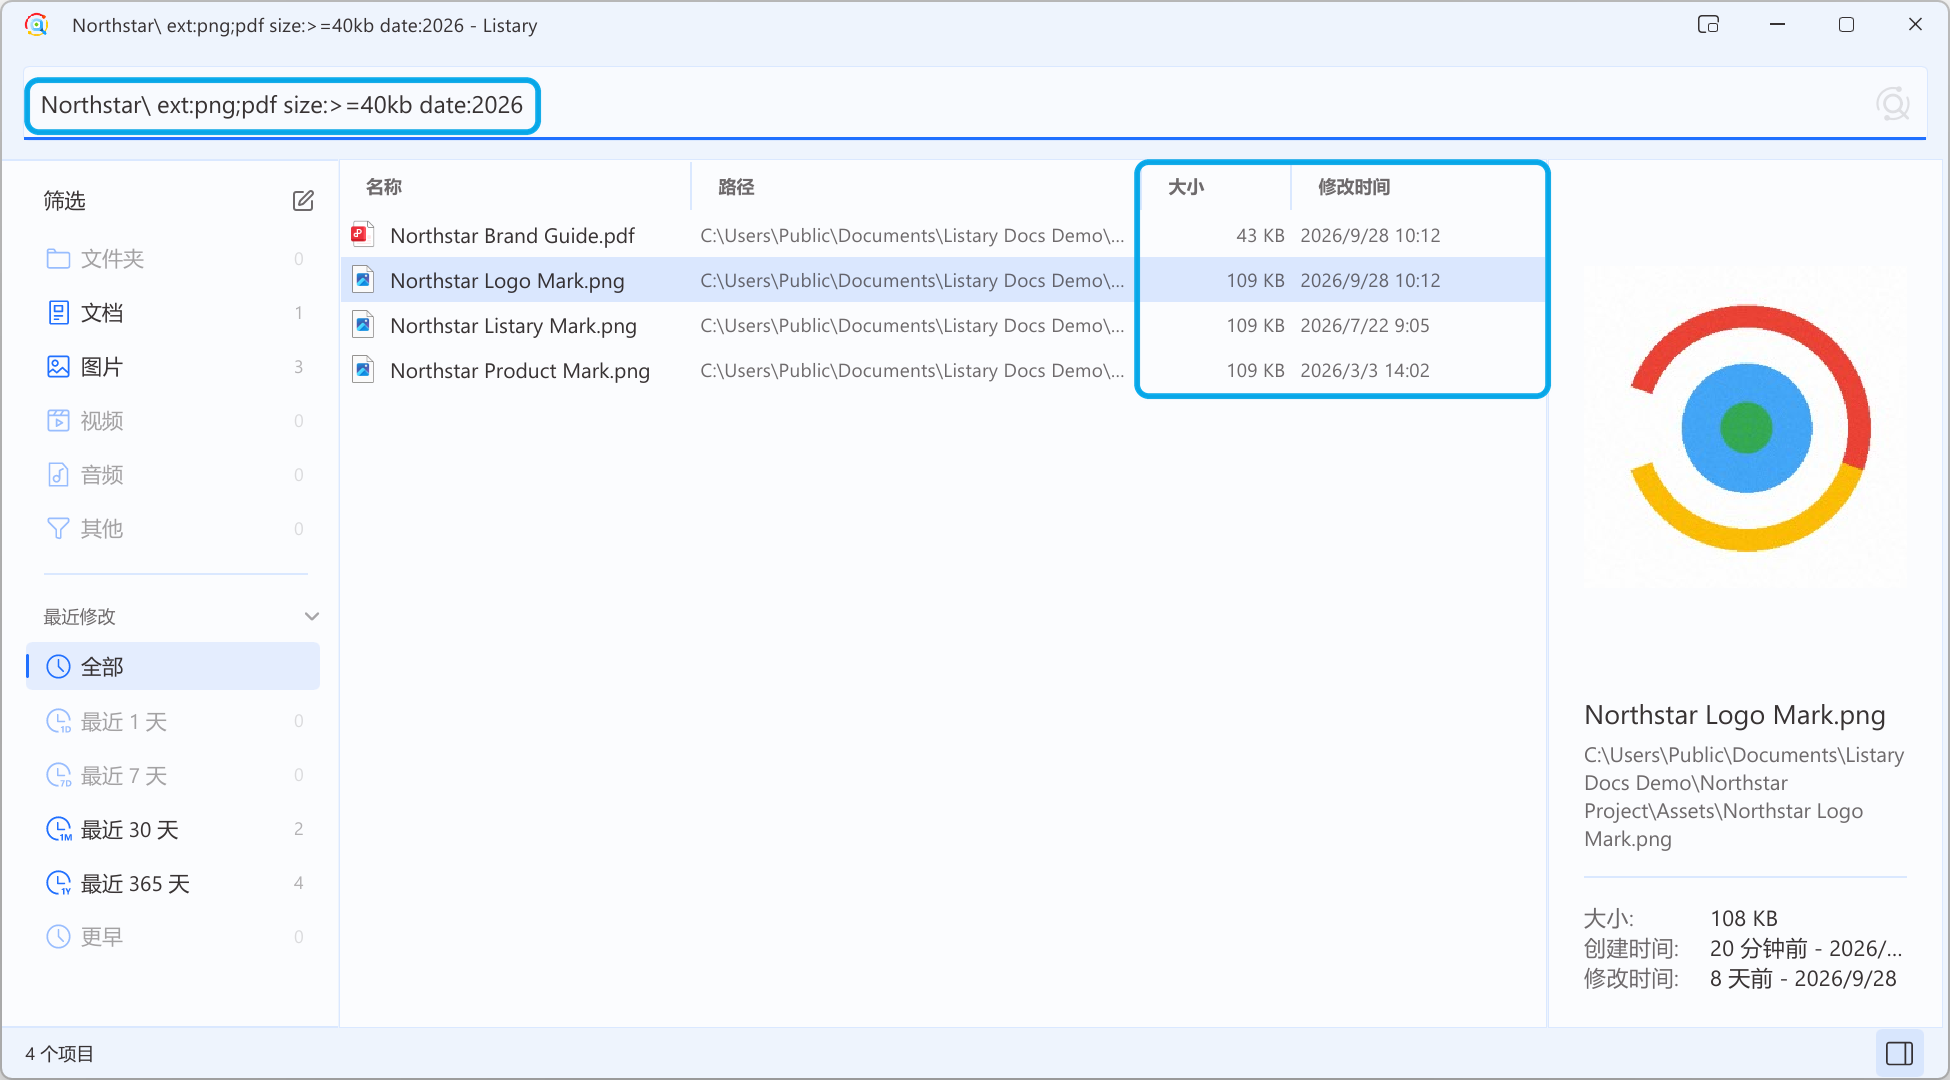
Task: Select Northstar Listary Mark.png result
Action: pyautogui.click(x=943, y=325)
